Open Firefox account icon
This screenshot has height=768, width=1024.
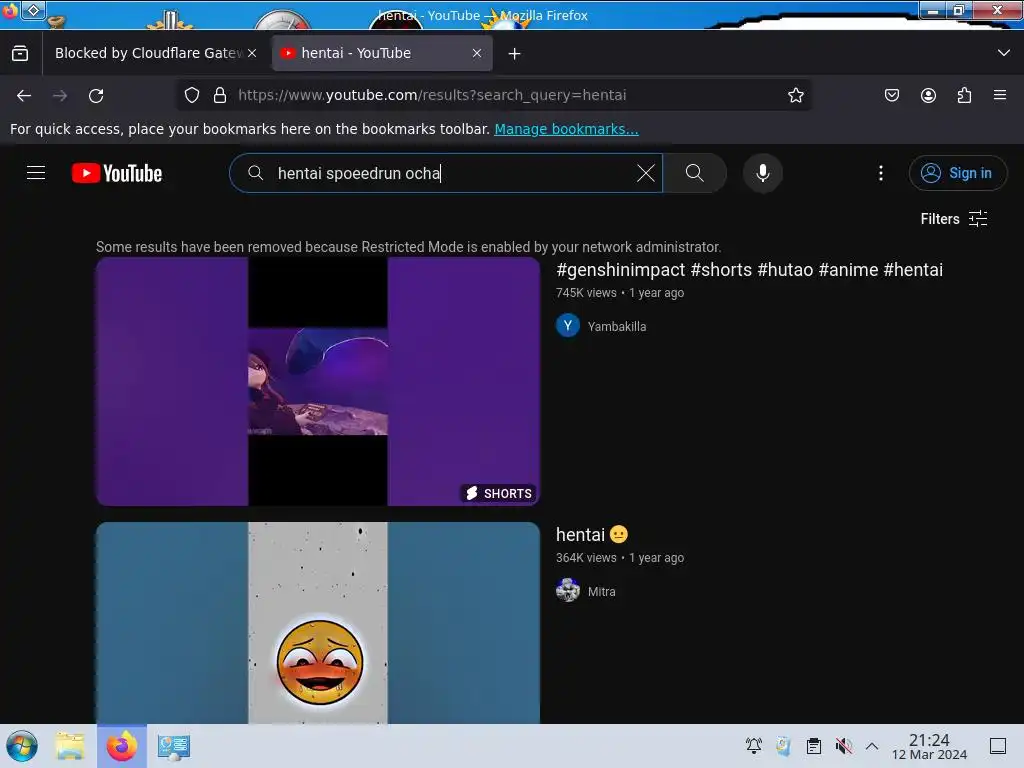point(928,95)
